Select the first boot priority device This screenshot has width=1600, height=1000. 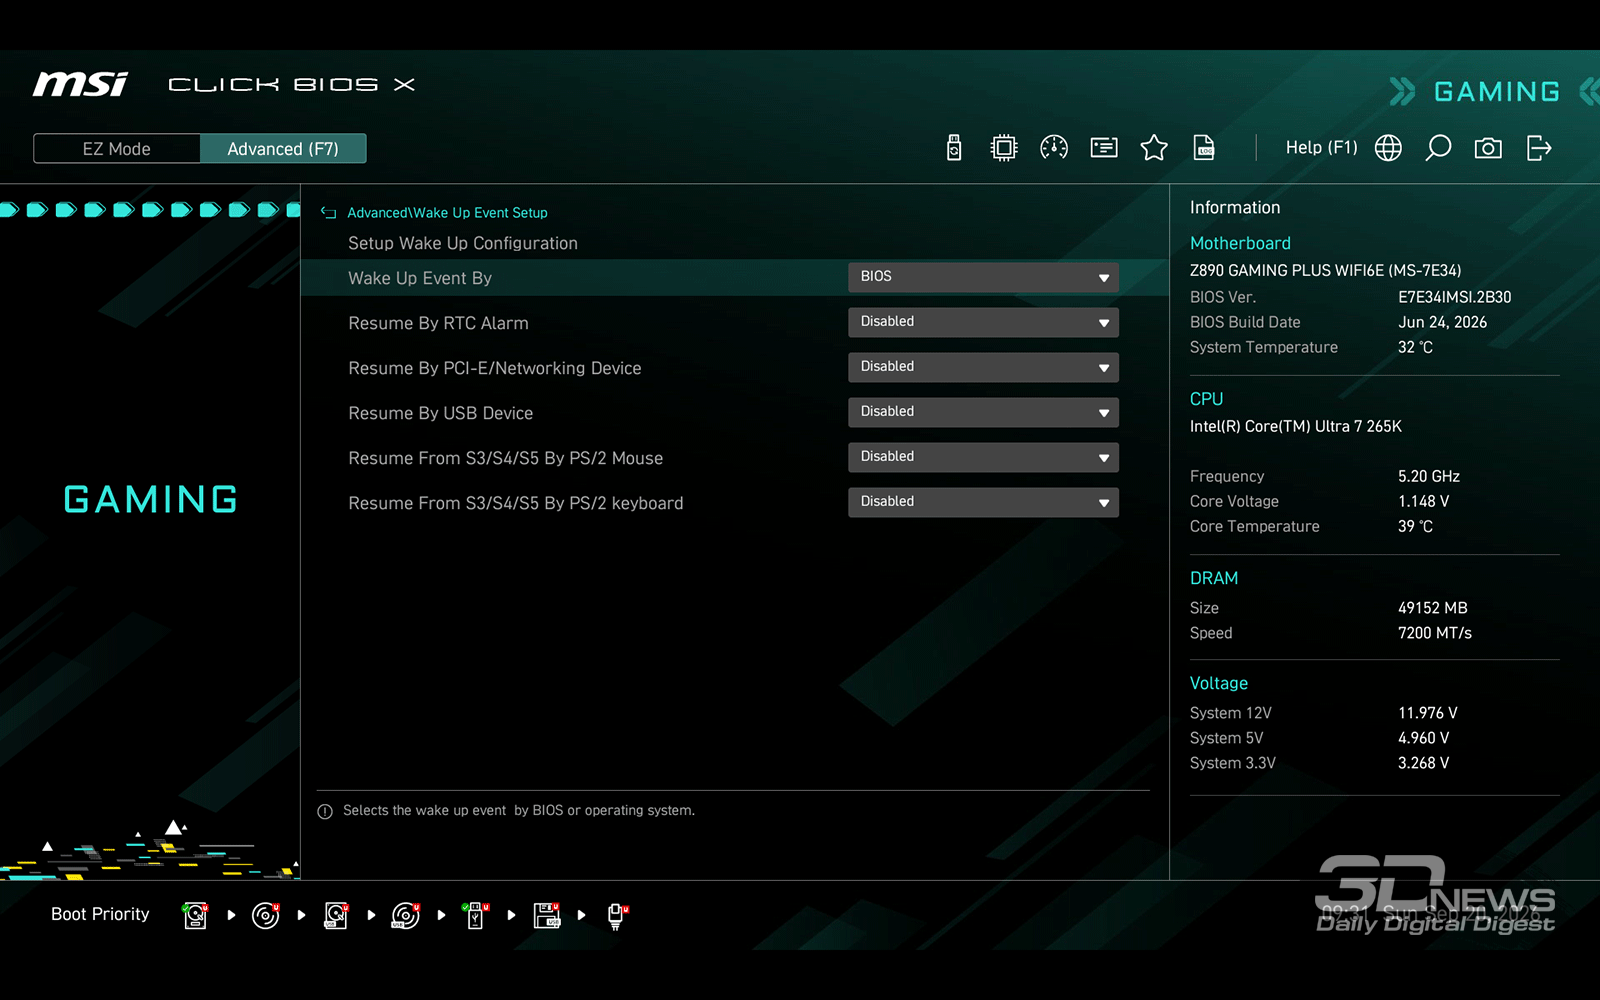[196, 914]
